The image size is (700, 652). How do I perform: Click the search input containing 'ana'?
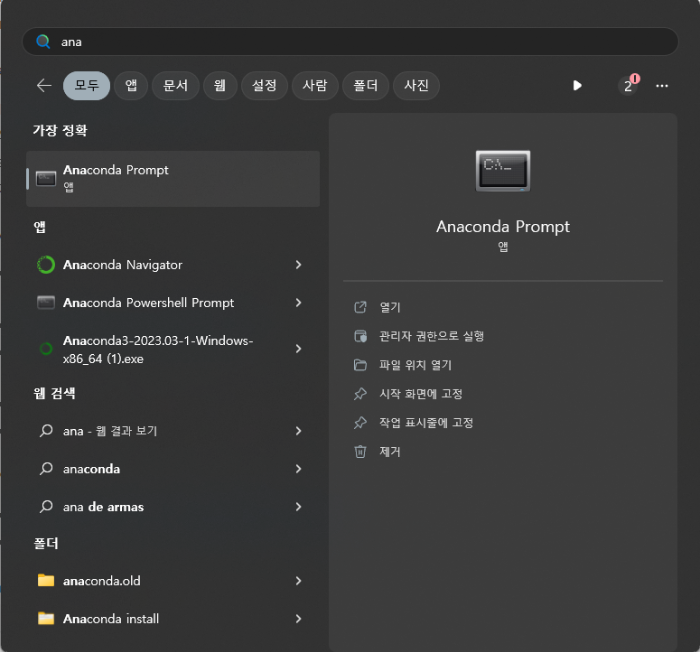[350, 42]
